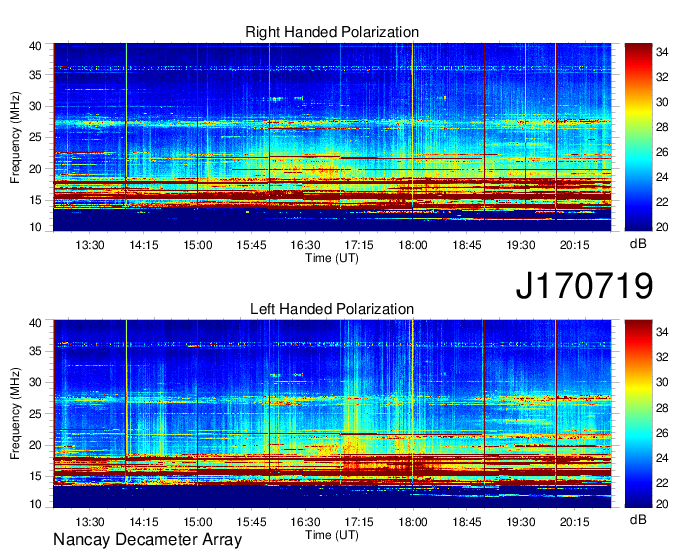The width and height of the screenshot is (680, 552).
Task: Click the bottom plot's '15:45' time tick
Action: [251, 522]
